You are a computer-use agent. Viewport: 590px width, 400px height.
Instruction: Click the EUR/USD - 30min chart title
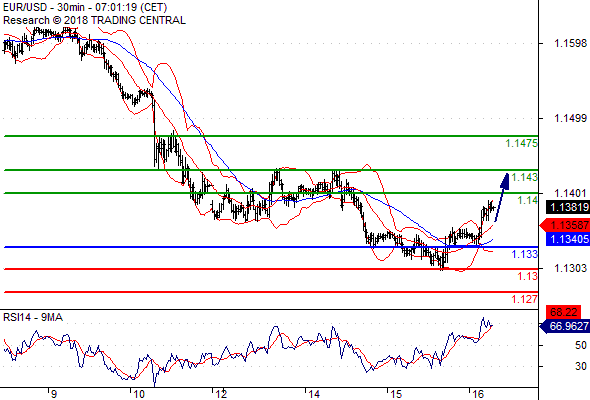pos(85,7)
